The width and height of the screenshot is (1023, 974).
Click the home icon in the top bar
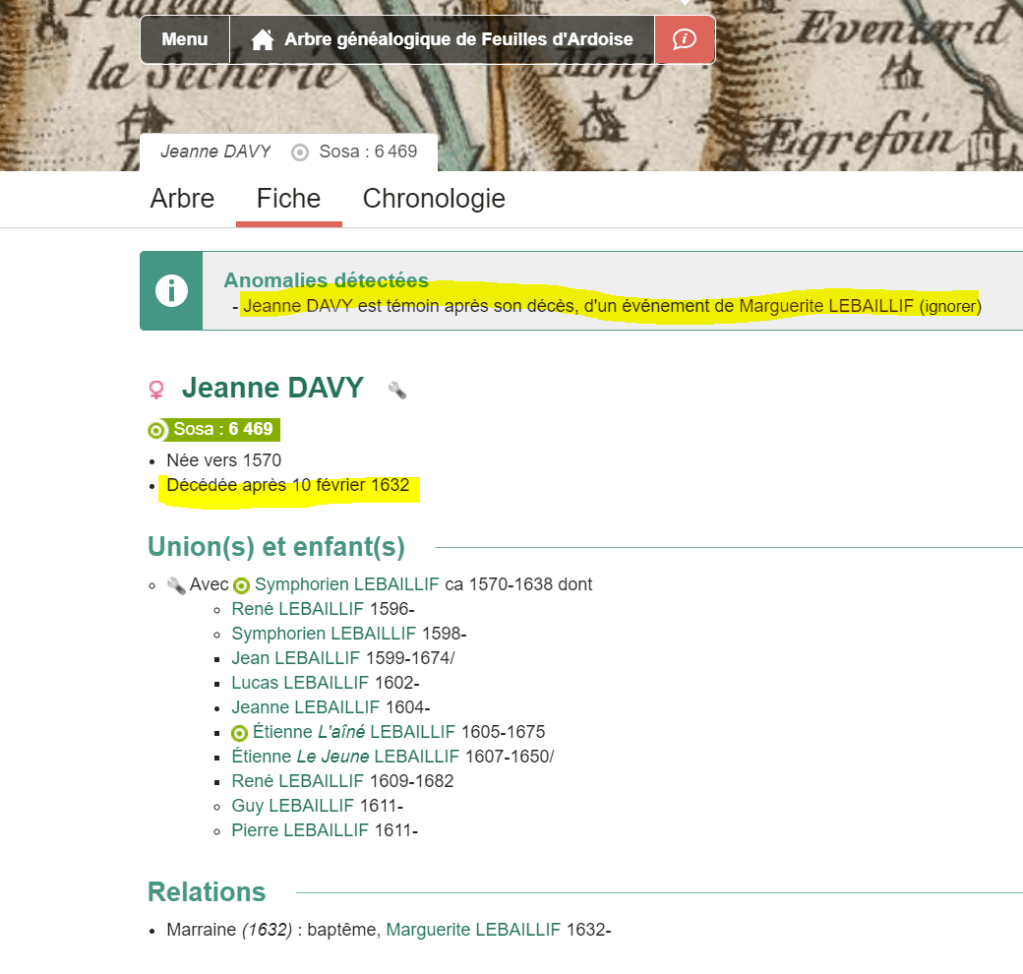click(x=262, y=40)
